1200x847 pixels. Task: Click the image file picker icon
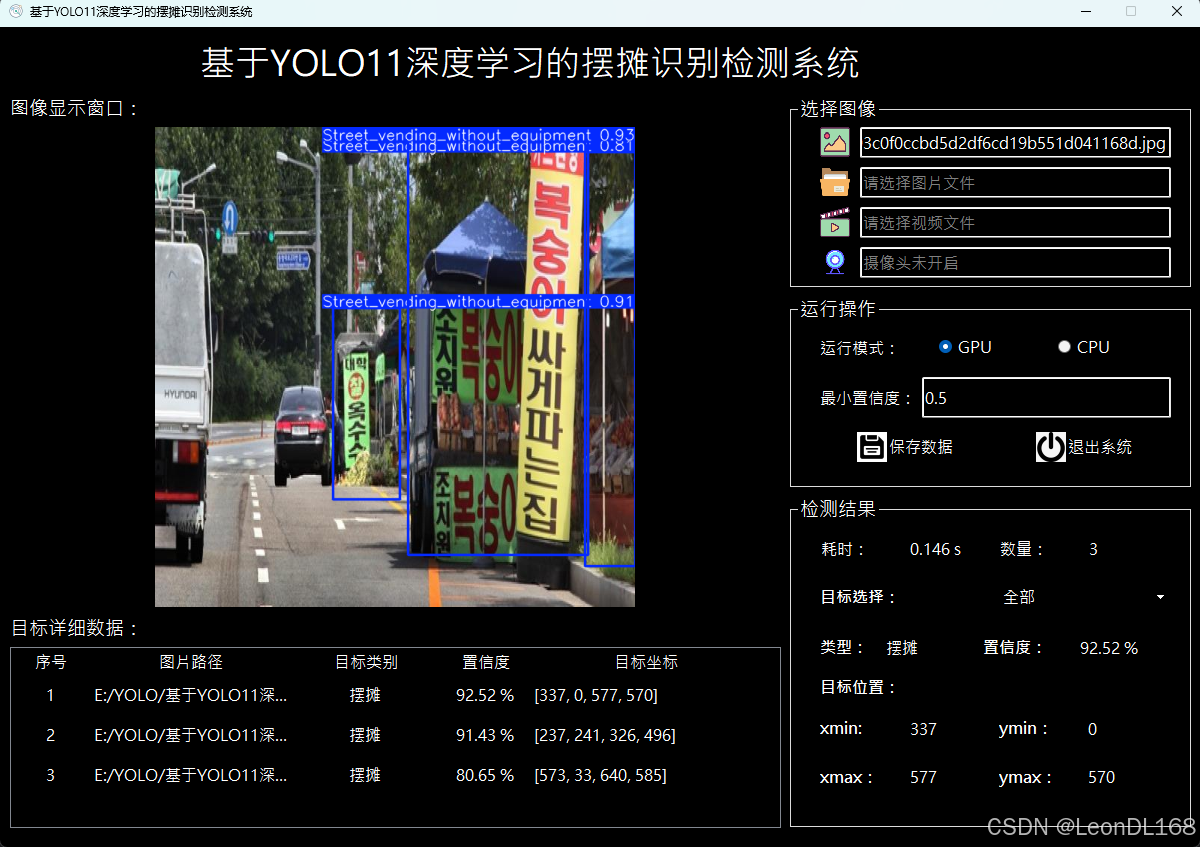tap(835, 143)
